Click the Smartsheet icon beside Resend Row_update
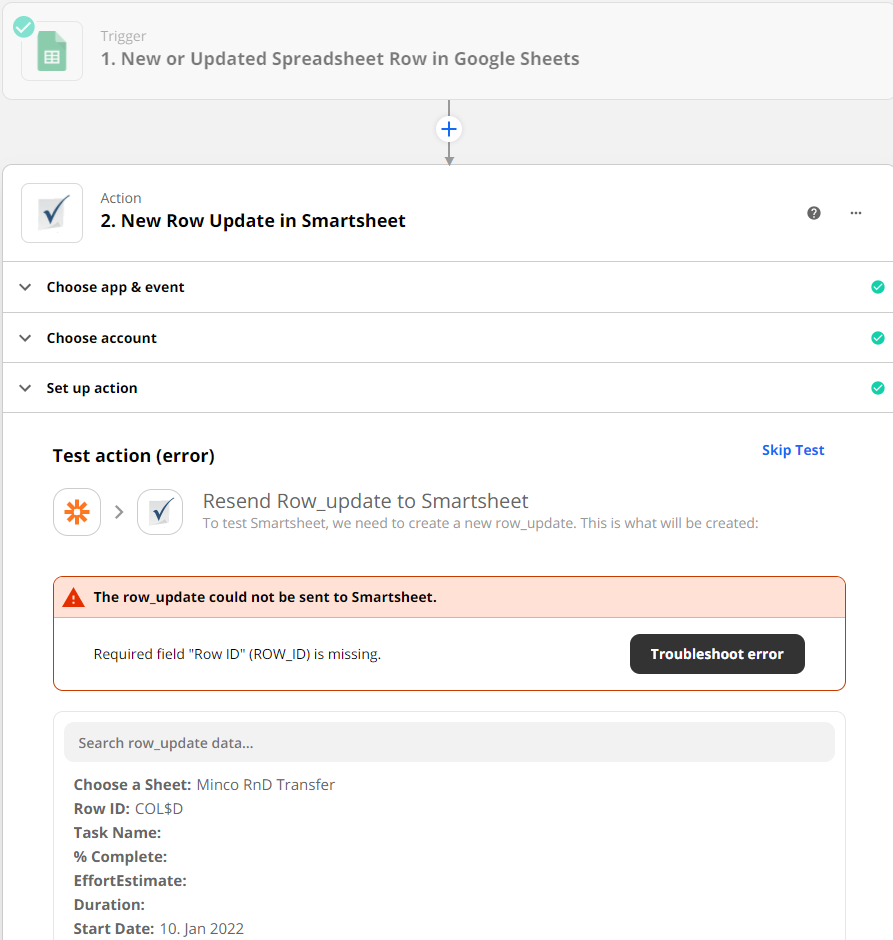 click(160, 512)
